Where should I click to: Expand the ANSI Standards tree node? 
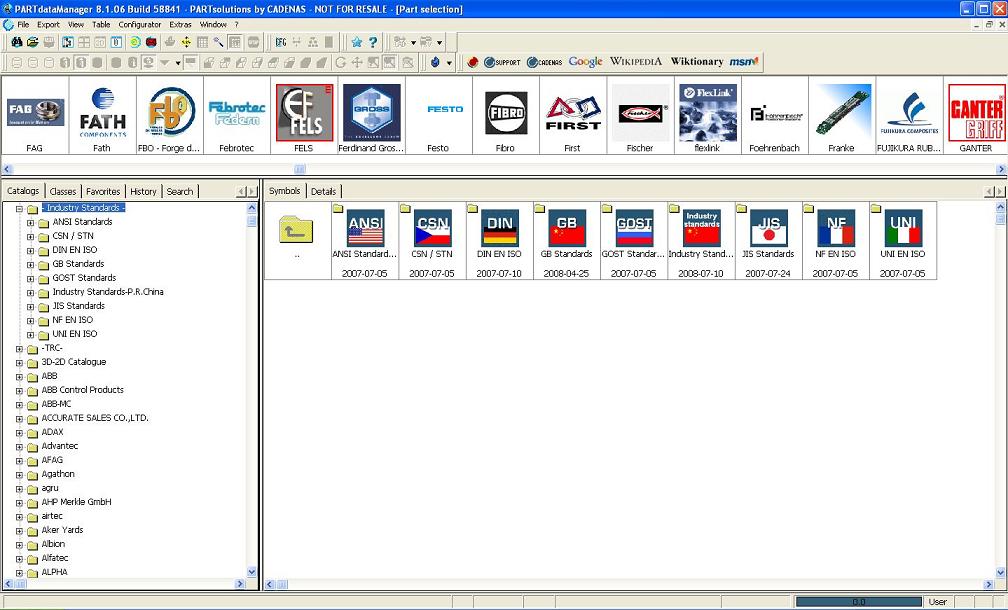30,223
